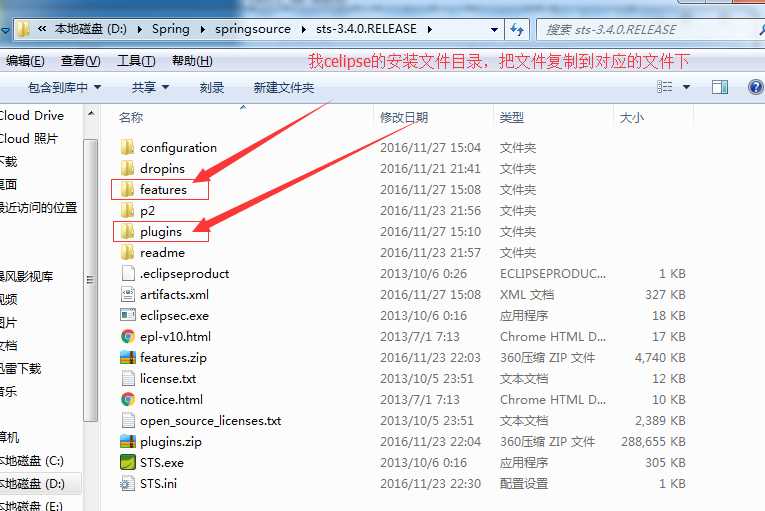Open the 共享 dropdown menu

(150, 87)
